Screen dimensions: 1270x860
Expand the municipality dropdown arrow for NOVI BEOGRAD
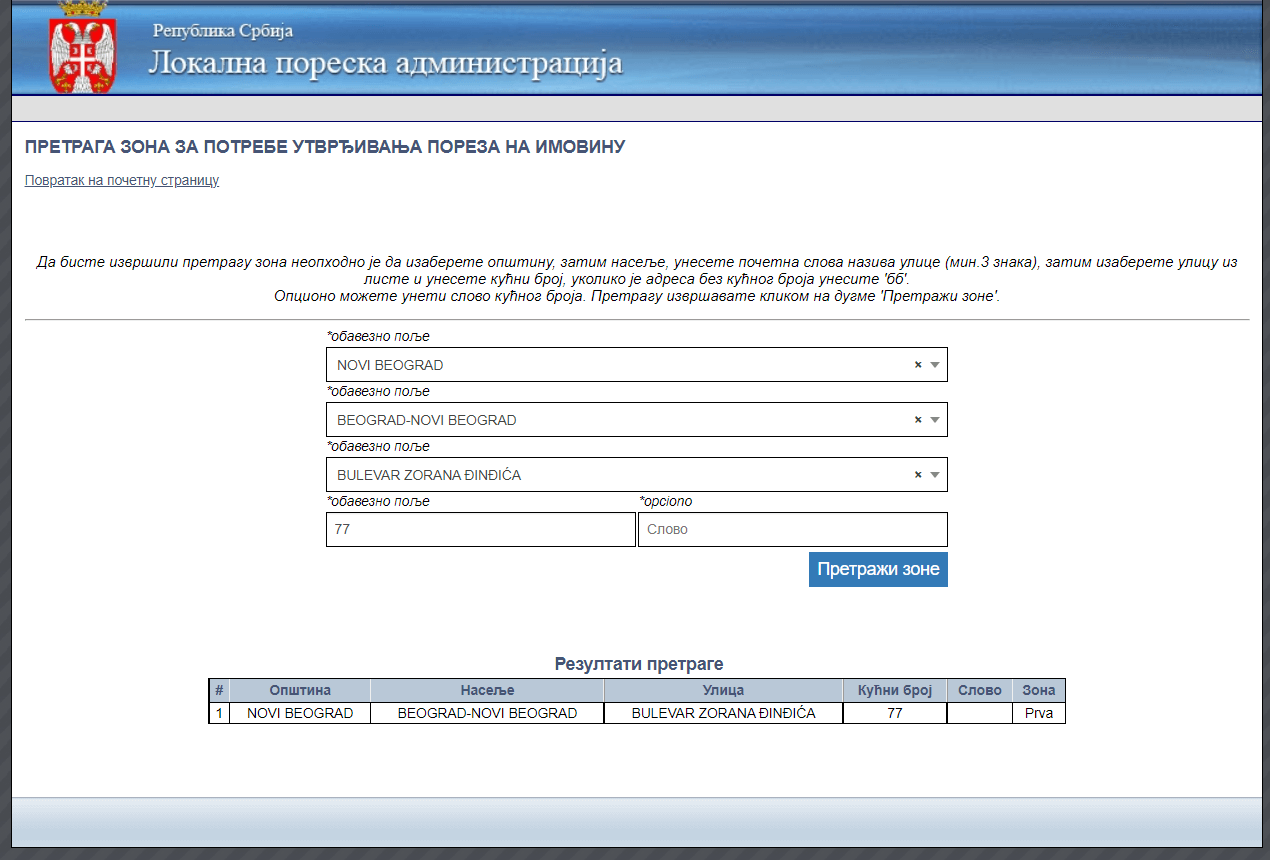click(935, 365)
